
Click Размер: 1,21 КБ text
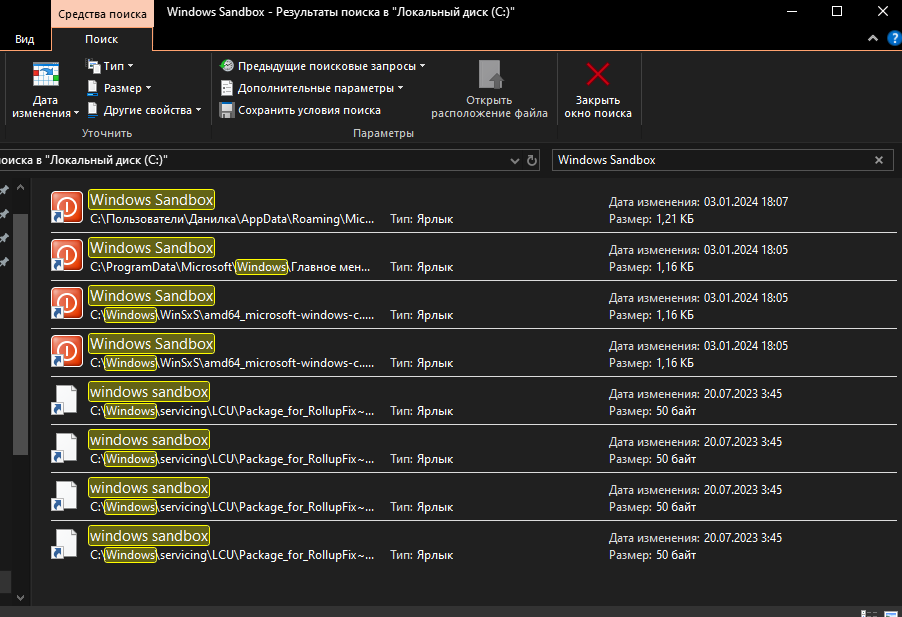651,219
